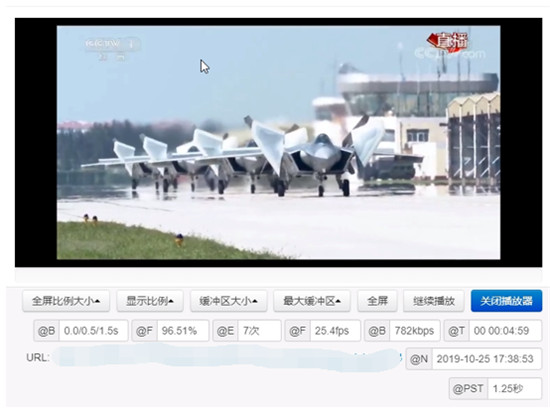The width and height of the screenshot is (550, 412).
Task: Expand the 显示比例 dropdown
Action: point(150,301)
